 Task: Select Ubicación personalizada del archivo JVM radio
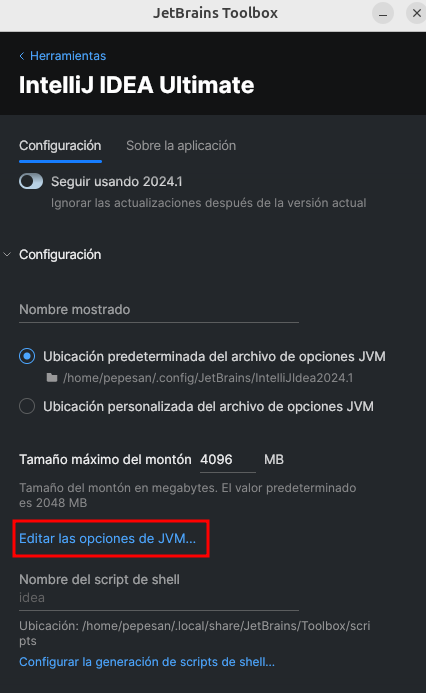pos(27,406)
